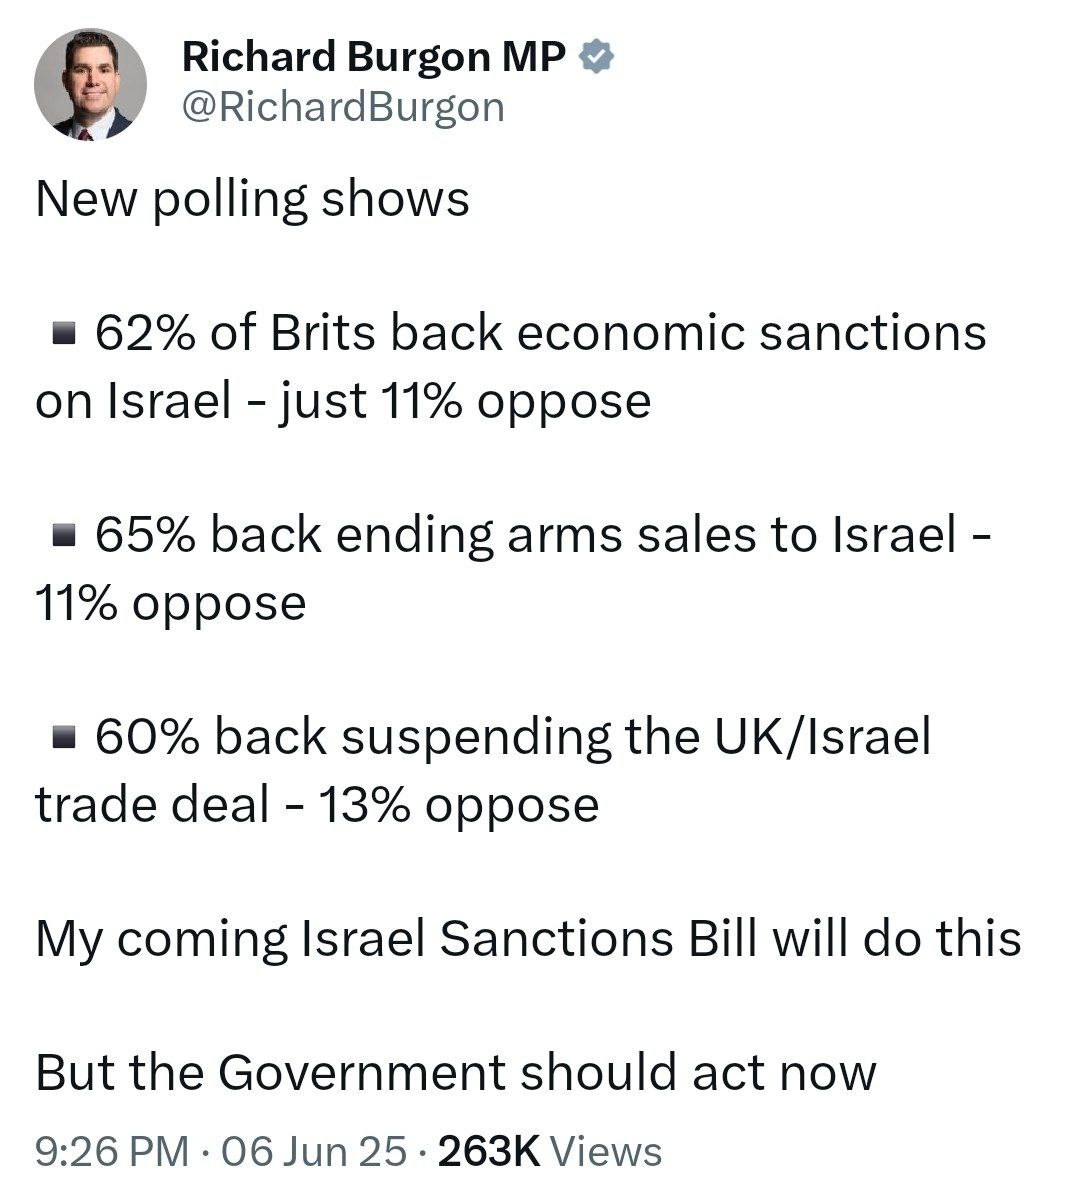The image size is (1080, 1192).
Task: Click the '11% oppose' line under arms sales
Action: [x=170, y=603]
